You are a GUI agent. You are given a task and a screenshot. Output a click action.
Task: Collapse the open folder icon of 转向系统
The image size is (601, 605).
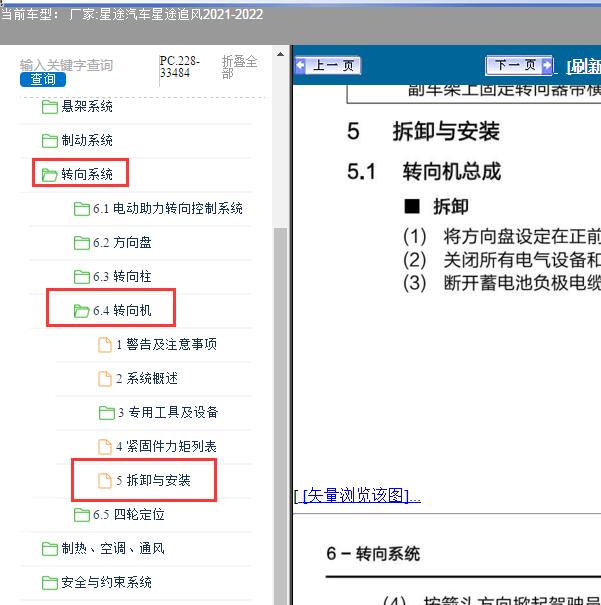49,175
